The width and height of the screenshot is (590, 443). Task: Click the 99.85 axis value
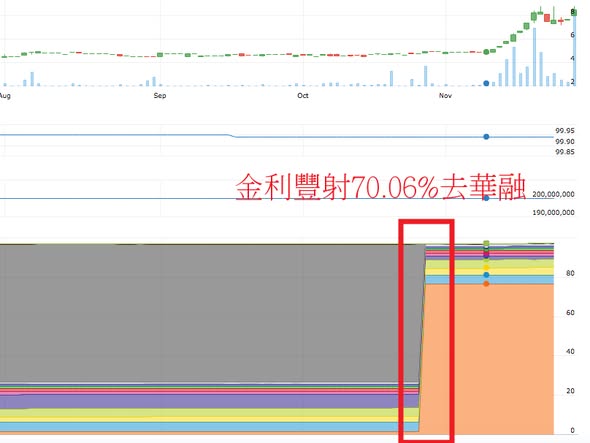tap(565, 152)
